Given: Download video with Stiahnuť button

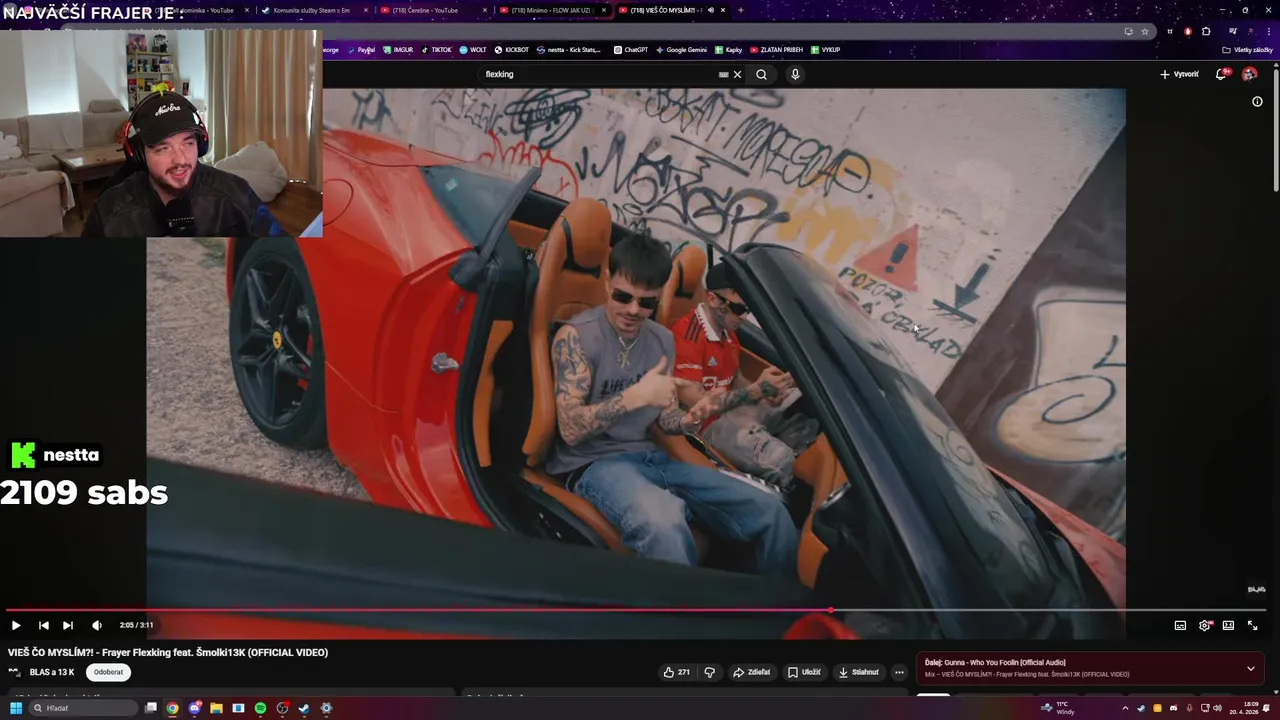Looking at the screenshot, I should [x=858, y=672].
